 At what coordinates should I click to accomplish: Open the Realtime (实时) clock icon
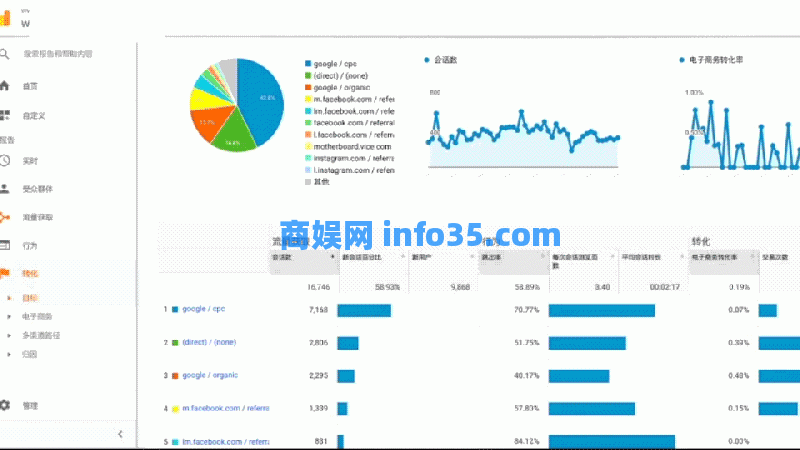(5, 161)
